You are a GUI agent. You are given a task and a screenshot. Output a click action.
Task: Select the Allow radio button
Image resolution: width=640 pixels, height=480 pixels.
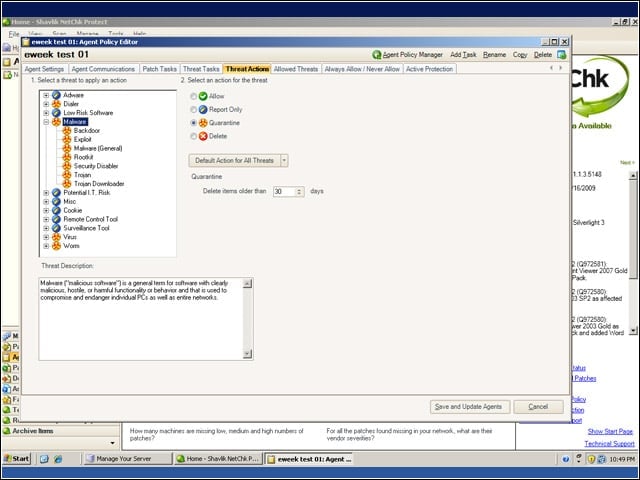coord(193,96)
